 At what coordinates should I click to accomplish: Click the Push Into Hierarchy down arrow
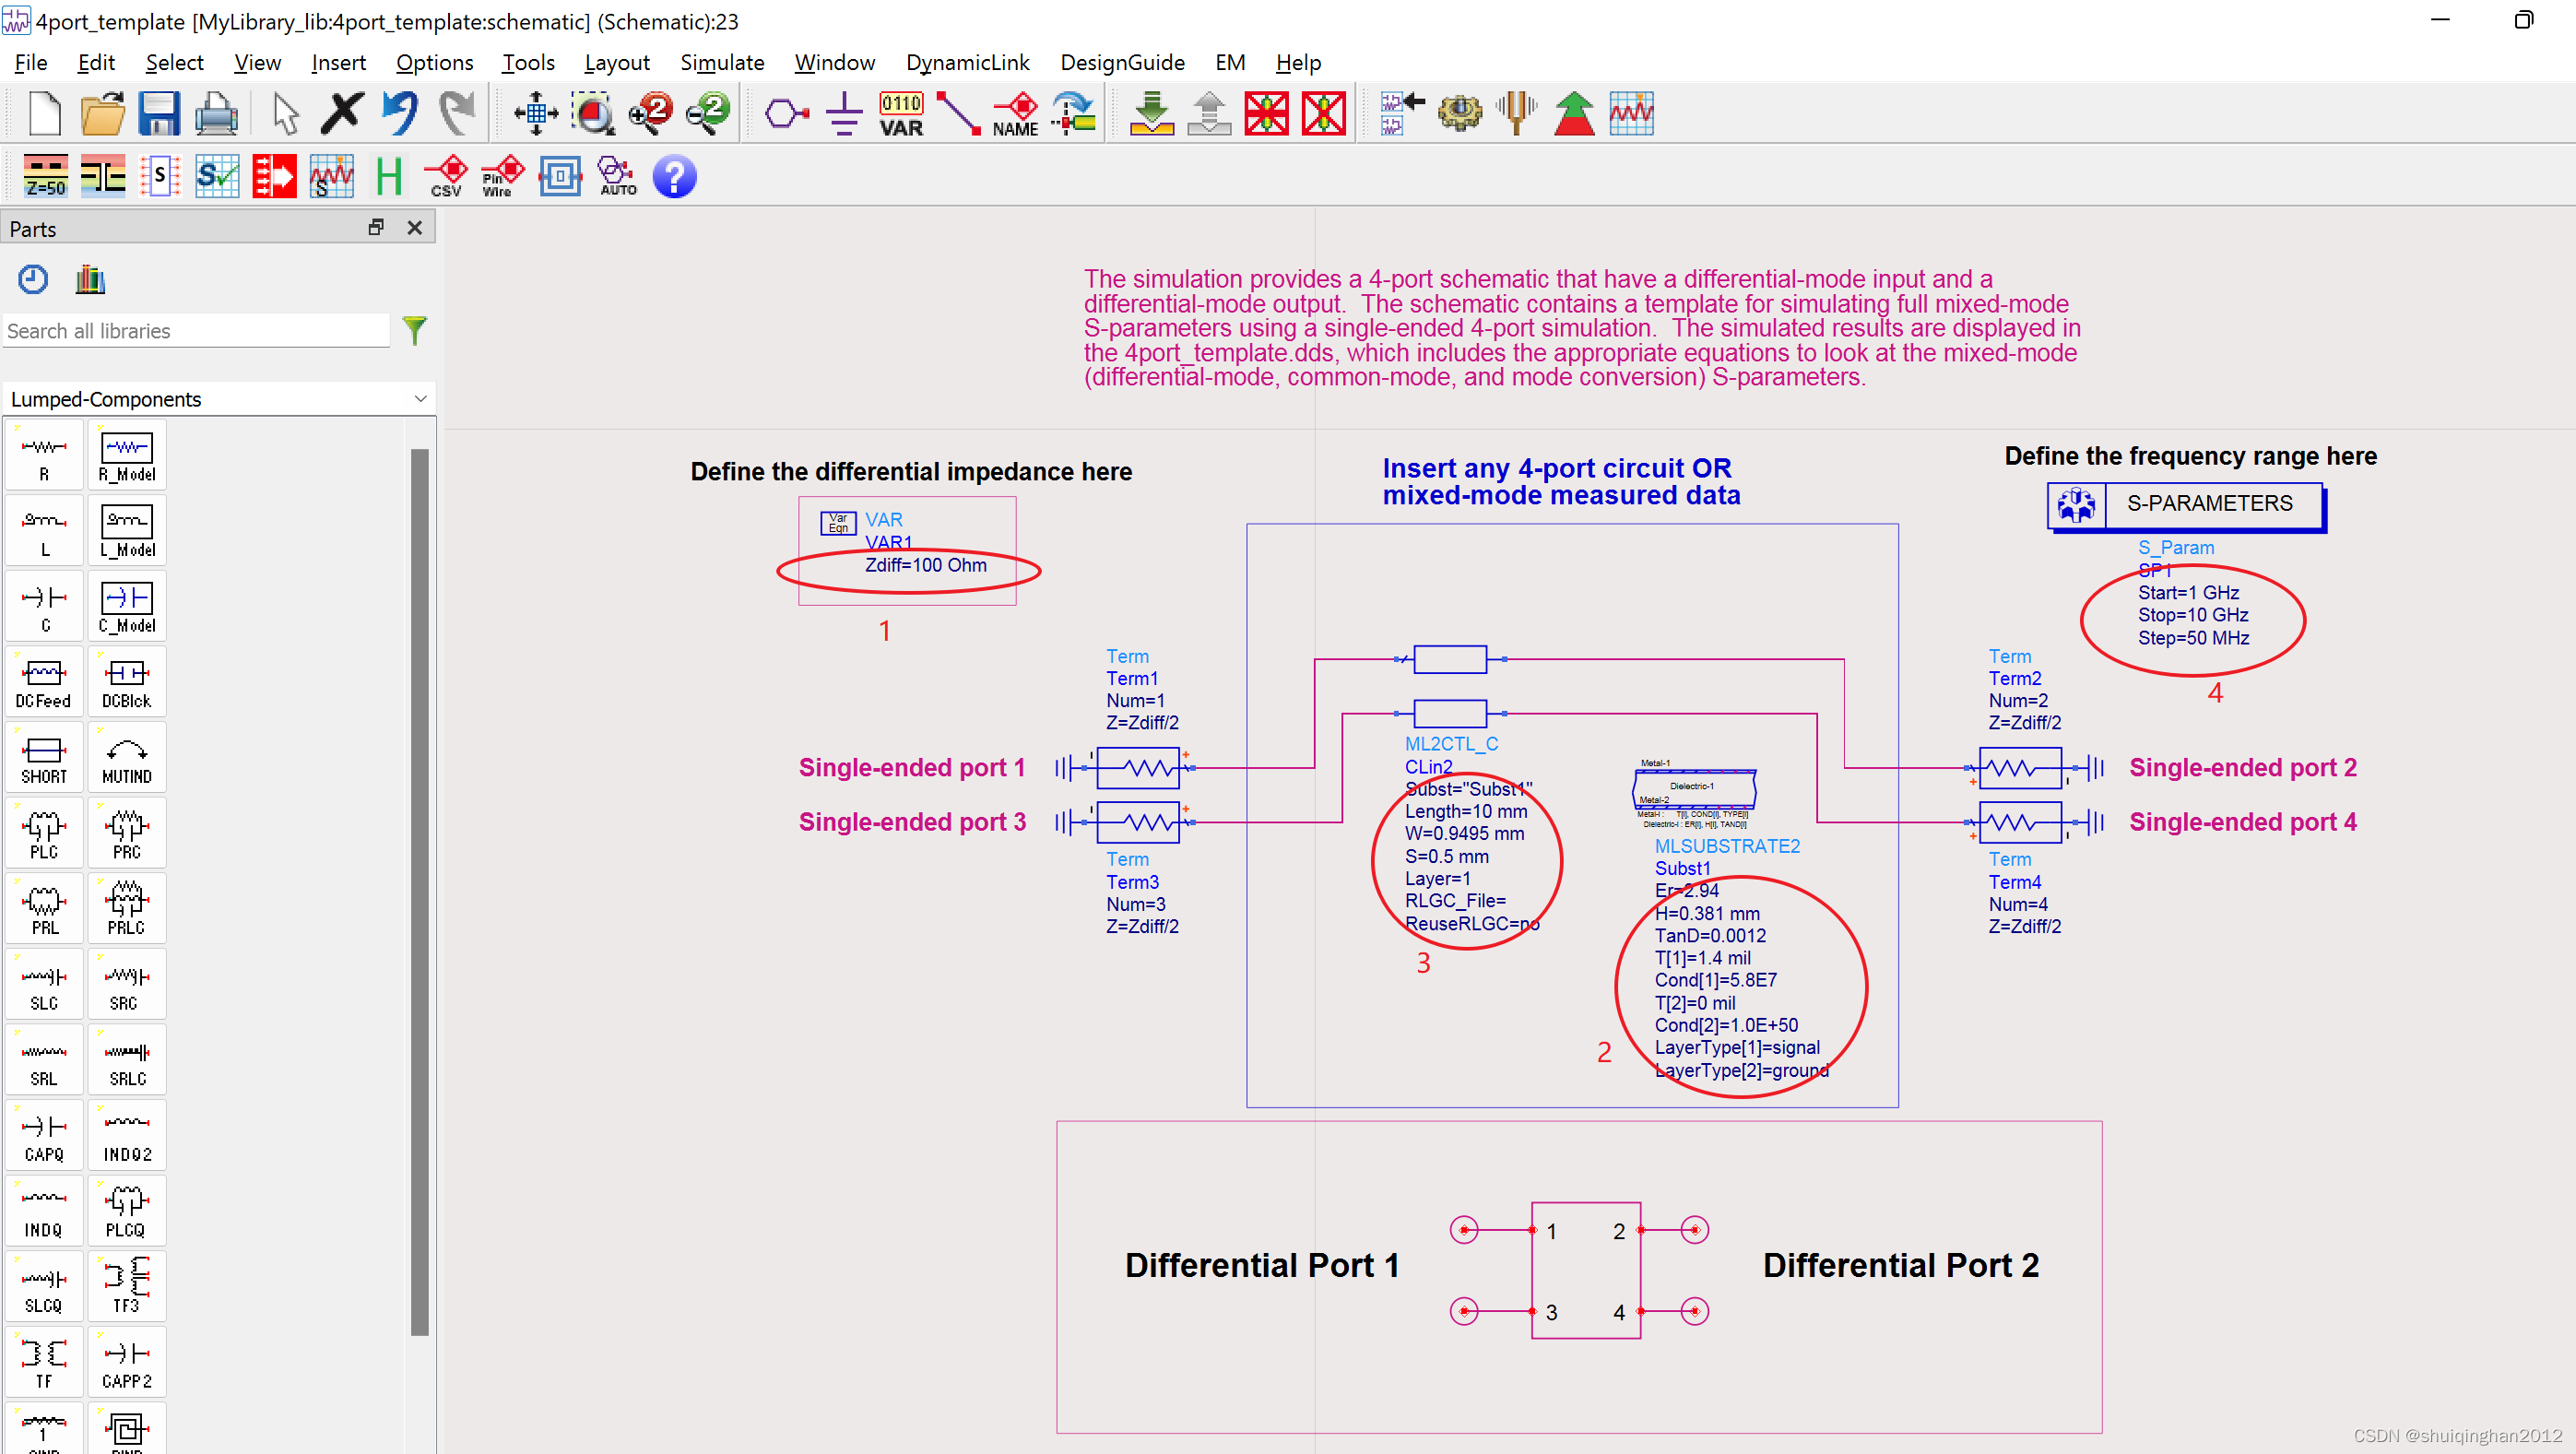1151,114
